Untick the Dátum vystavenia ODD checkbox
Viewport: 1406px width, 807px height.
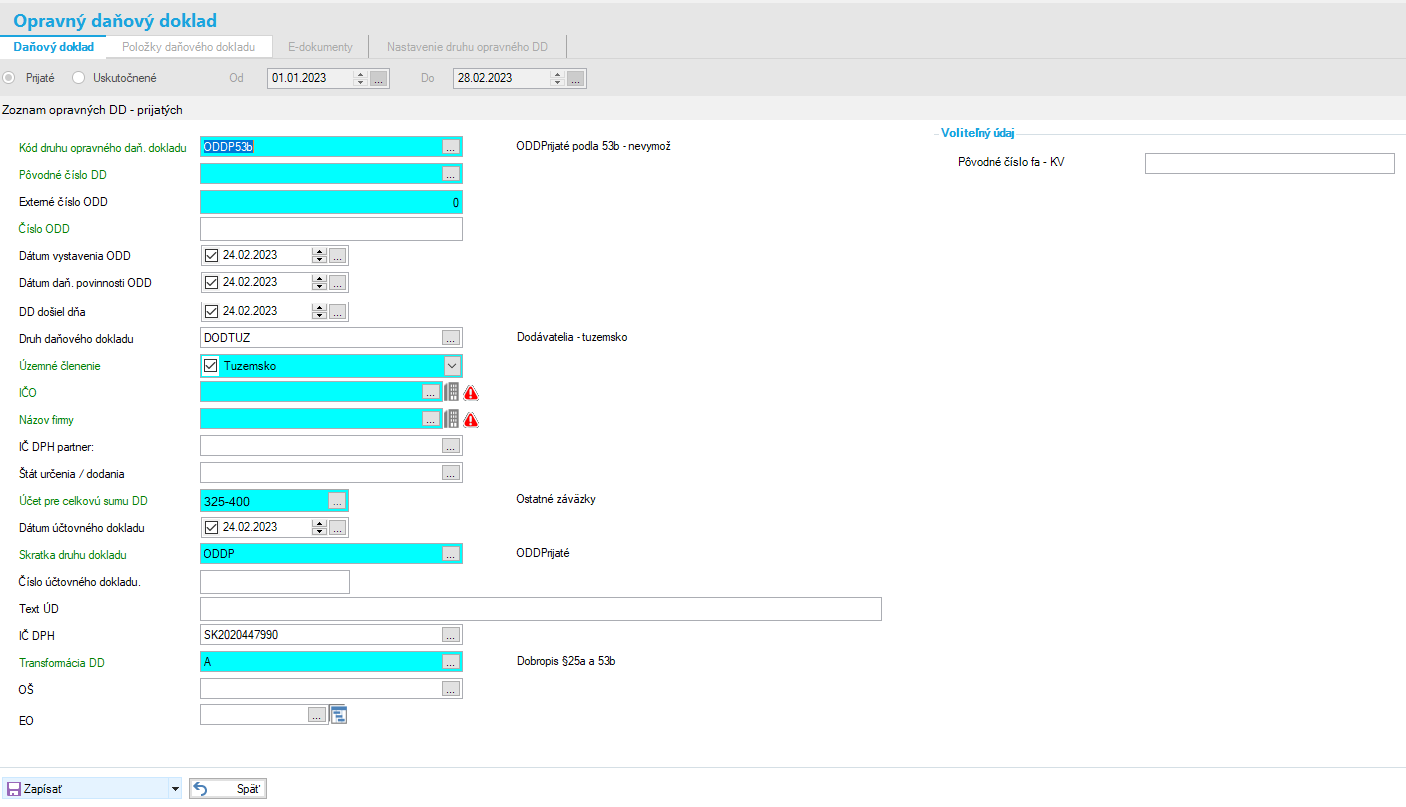point(211,256)
